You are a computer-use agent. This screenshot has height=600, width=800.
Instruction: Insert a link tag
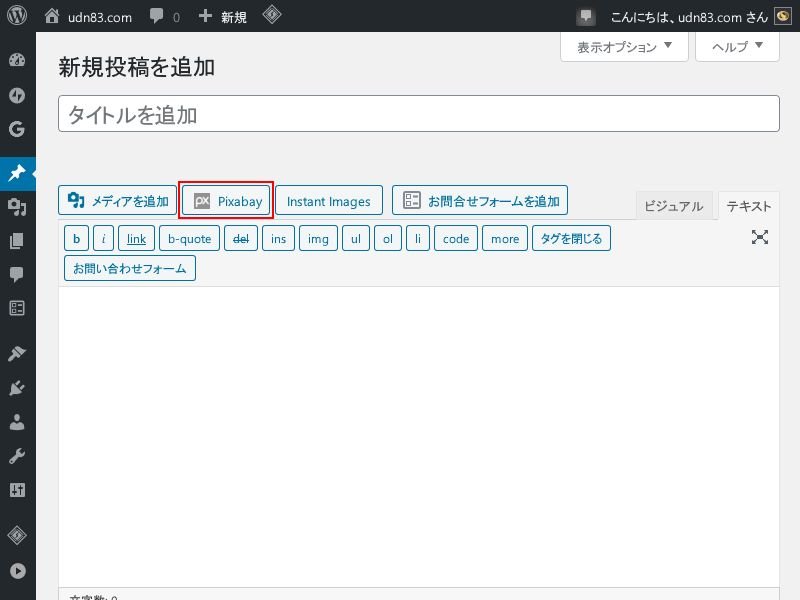click(136, 238)
